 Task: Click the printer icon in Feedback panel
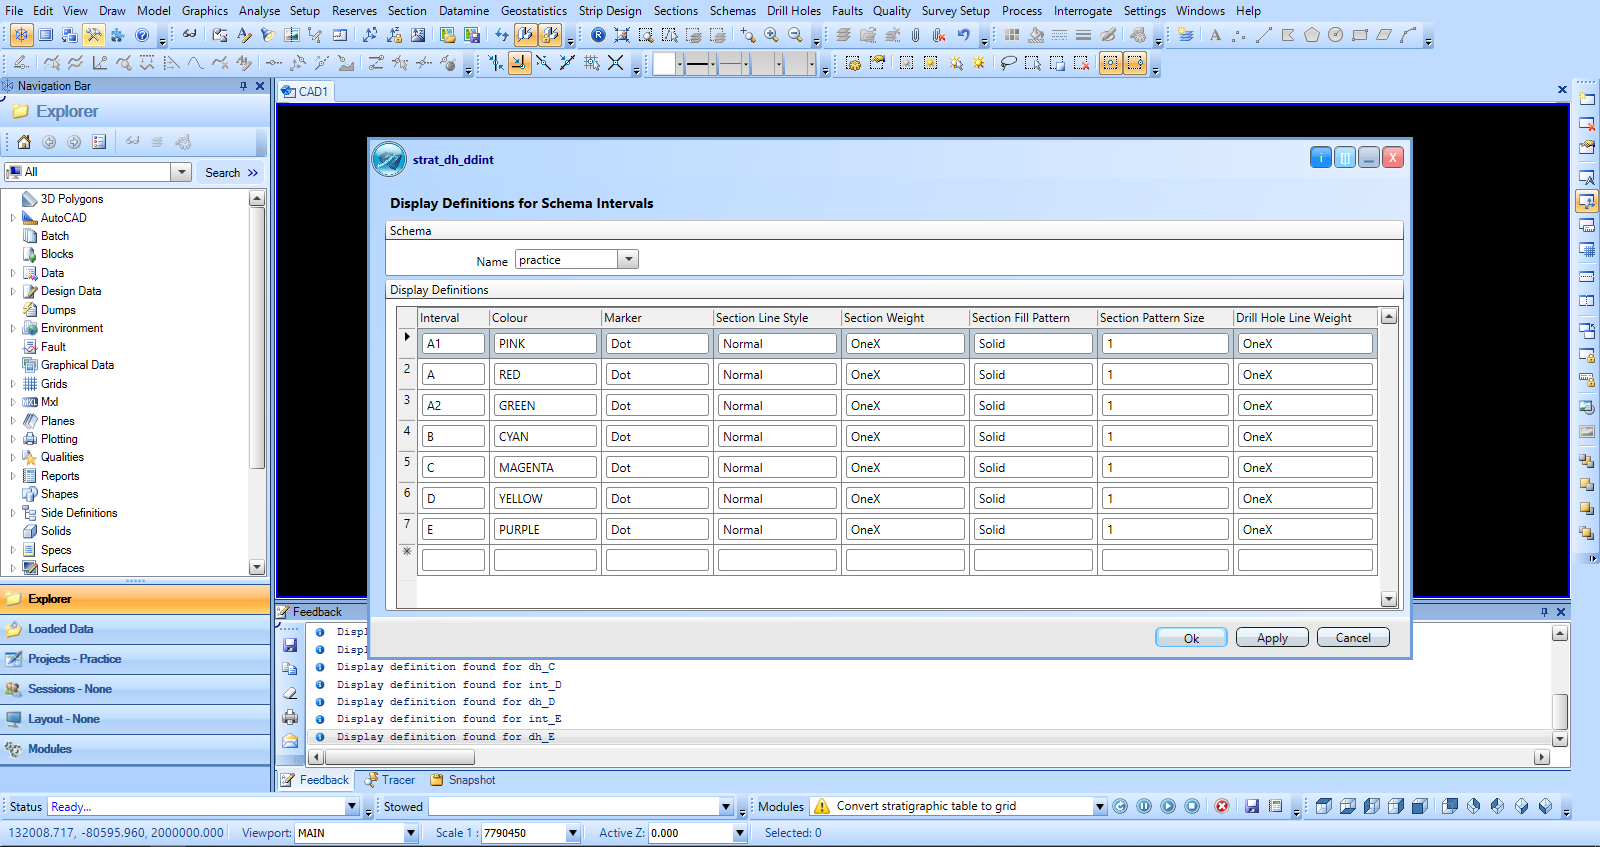290,717
